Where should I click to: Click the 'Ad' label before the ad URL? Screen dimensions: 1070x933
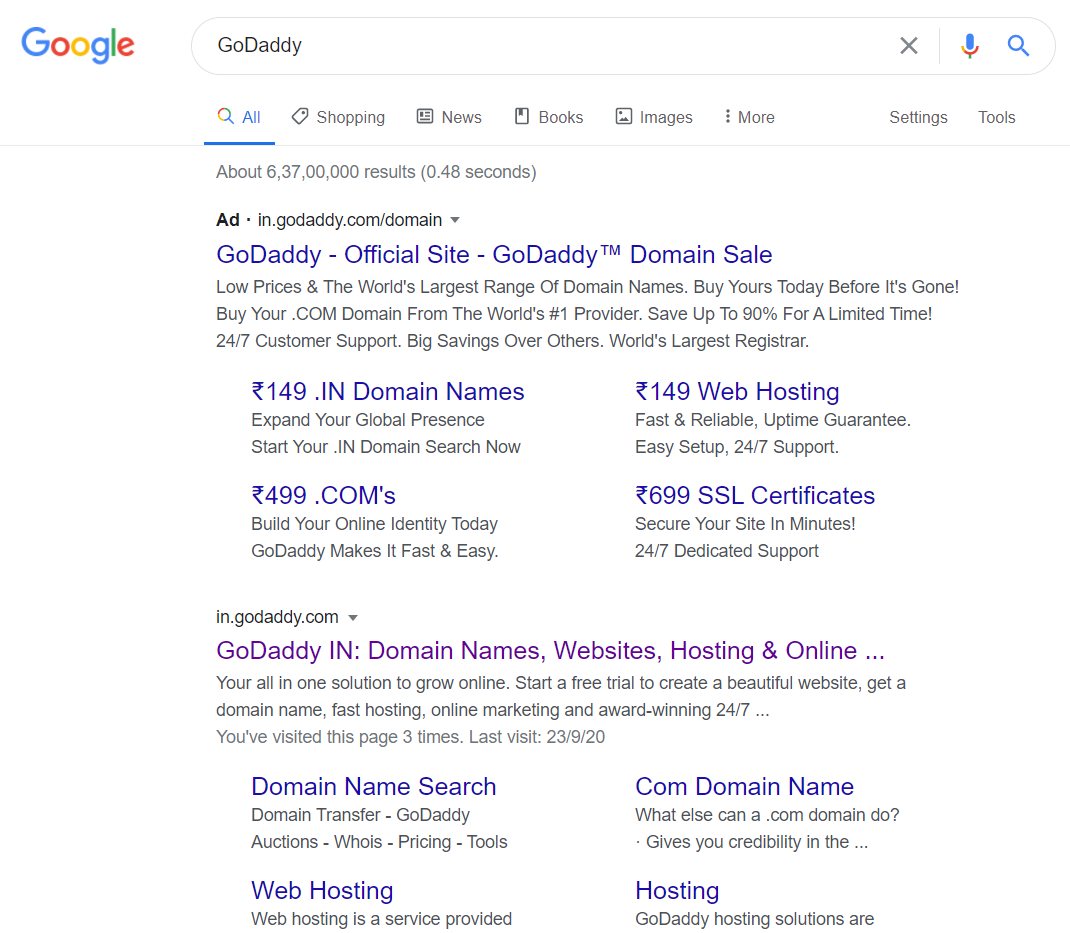point(228,220)
